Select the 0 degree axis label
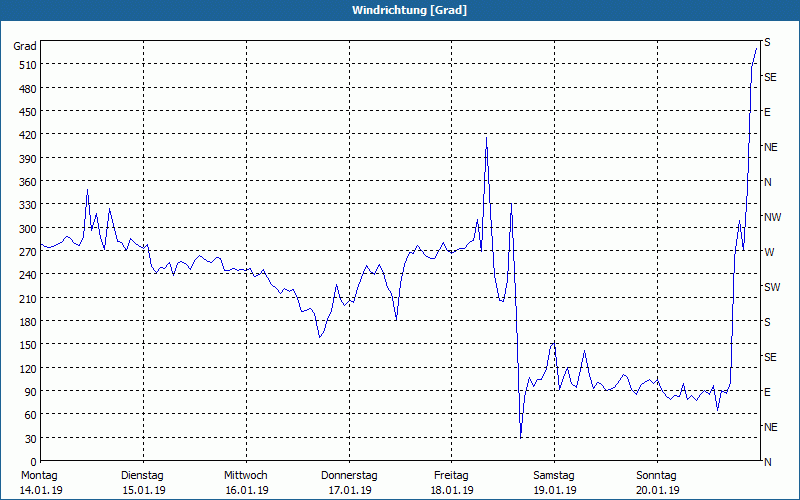The width and height of the screenshot is (800, 500). point(34,462)
